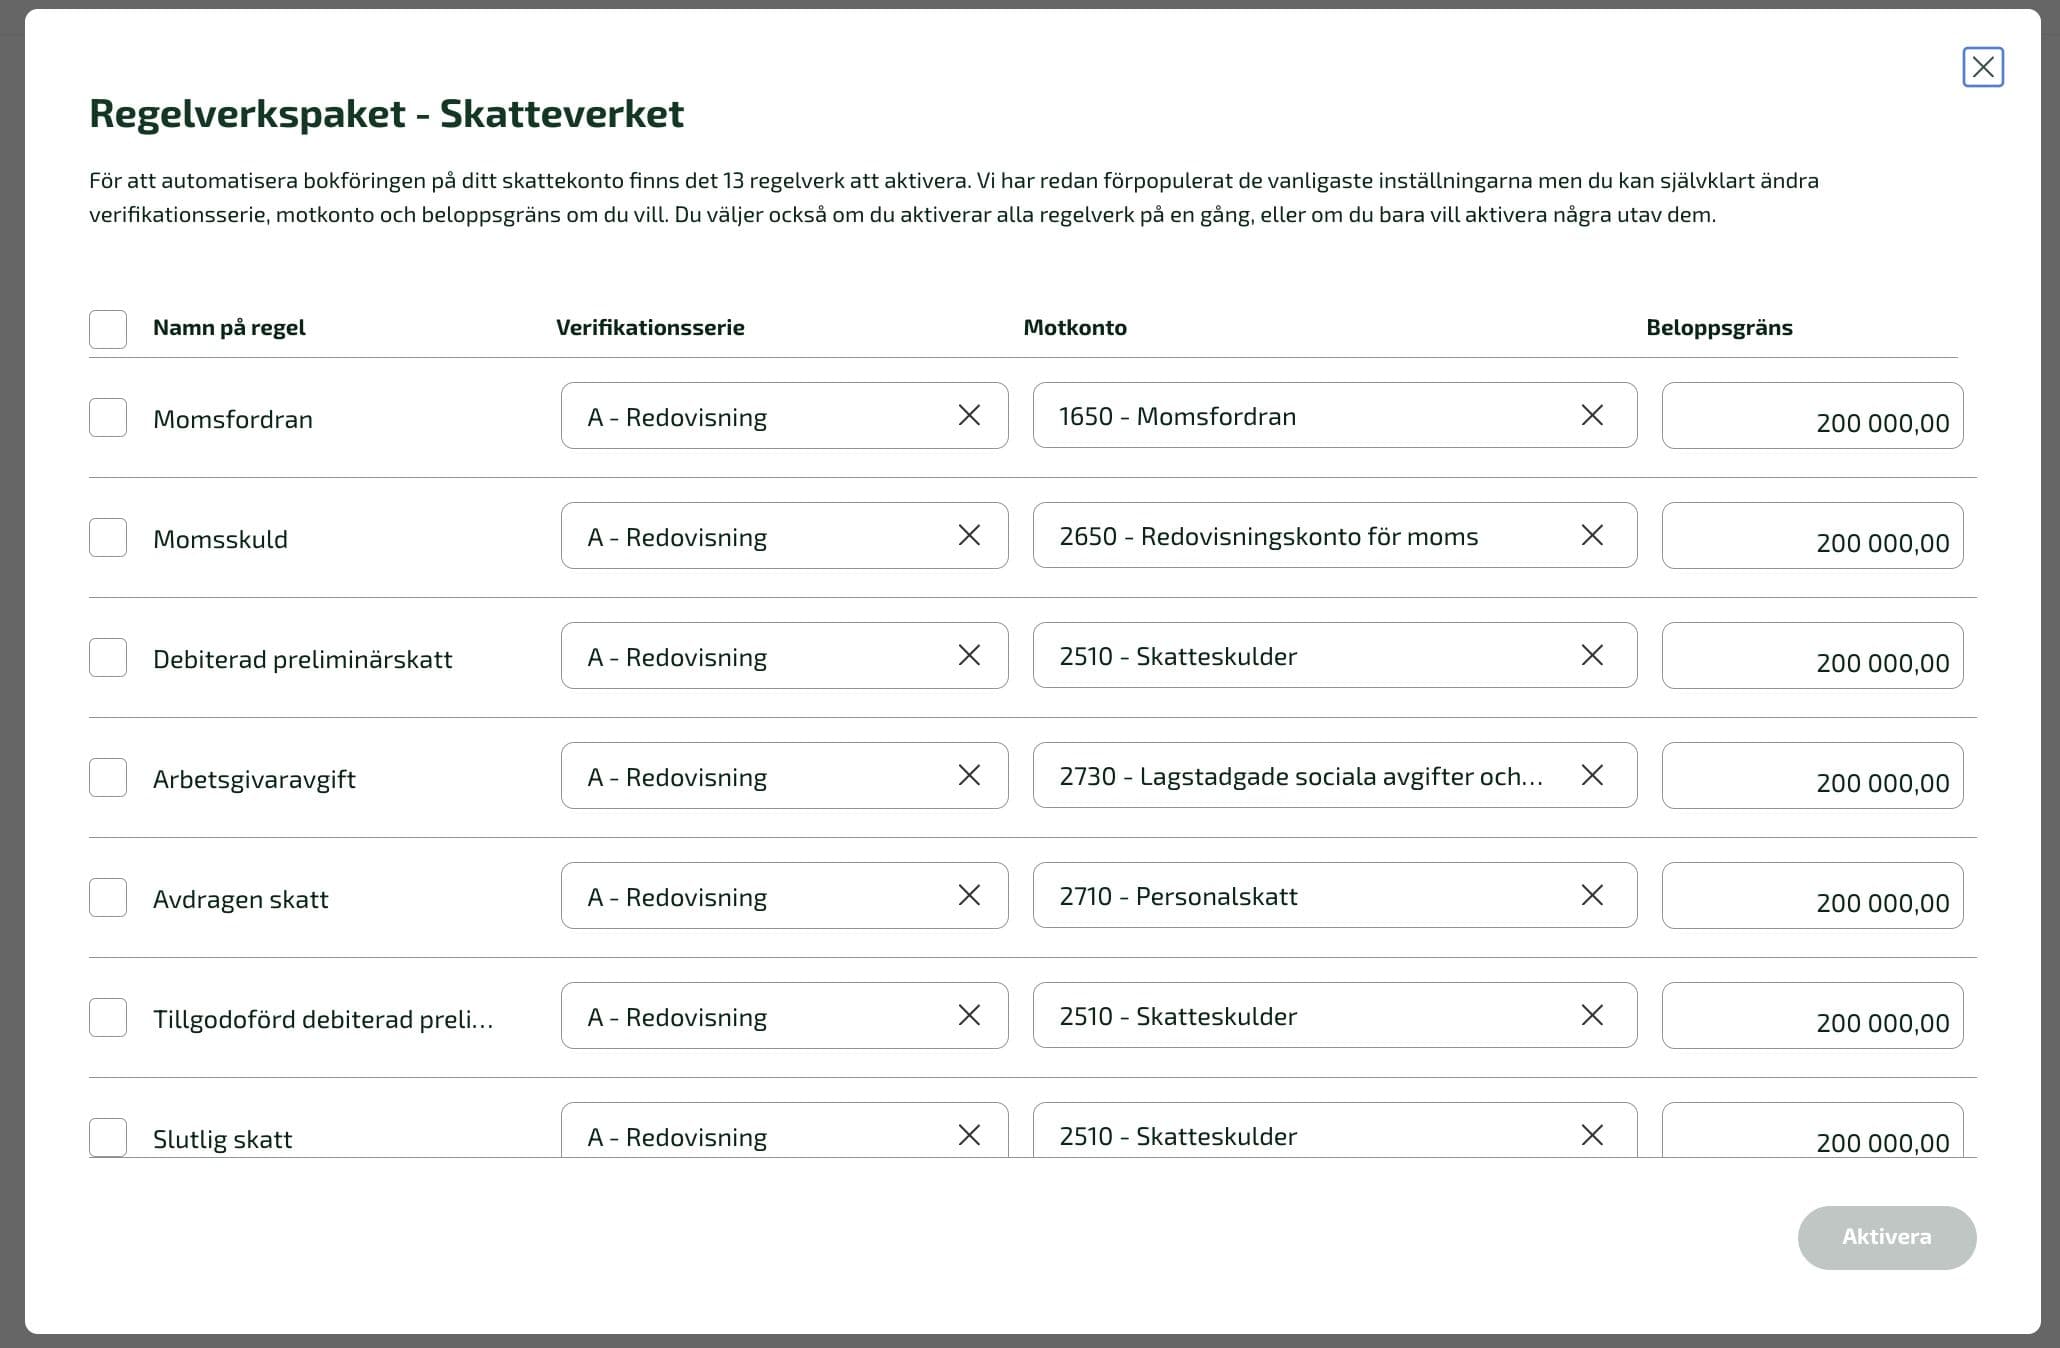Click the Beloppsgräns column header
The image size is (2060, 1348).
click(1719, 328)
